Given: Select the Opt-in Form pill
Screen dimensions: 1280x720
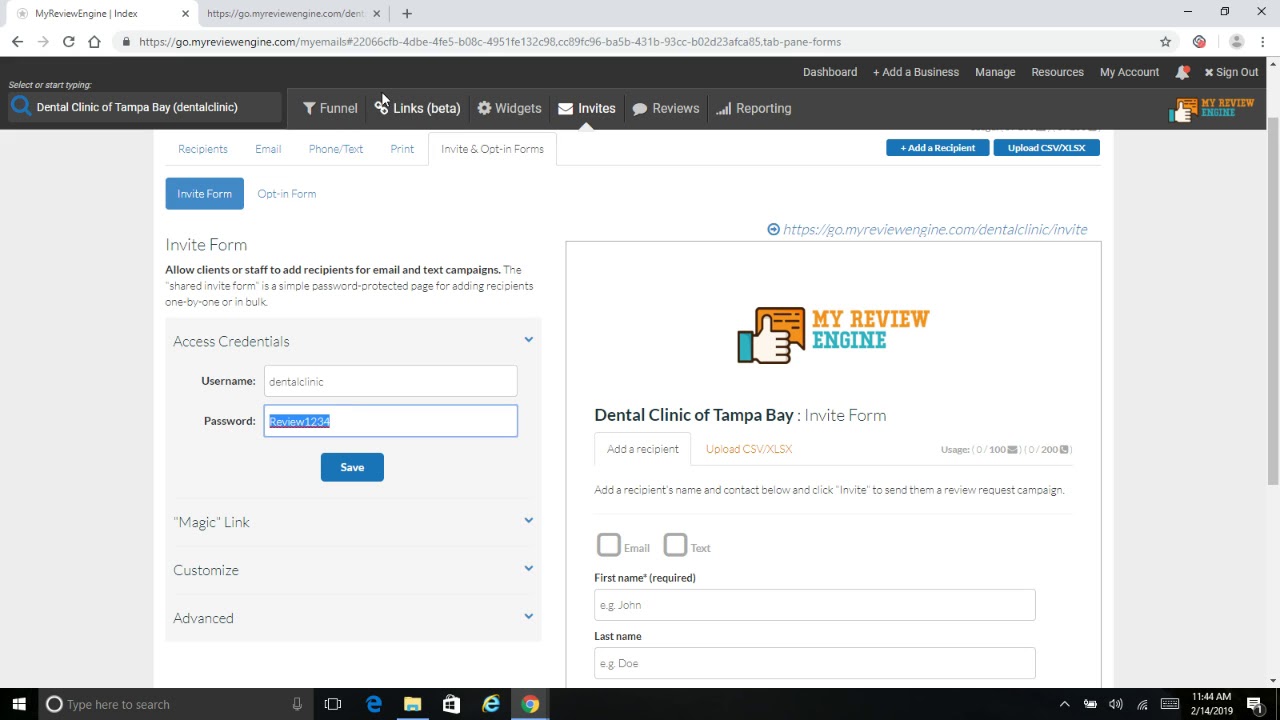Looking at the screenshot, I should [x=286, y=194].
